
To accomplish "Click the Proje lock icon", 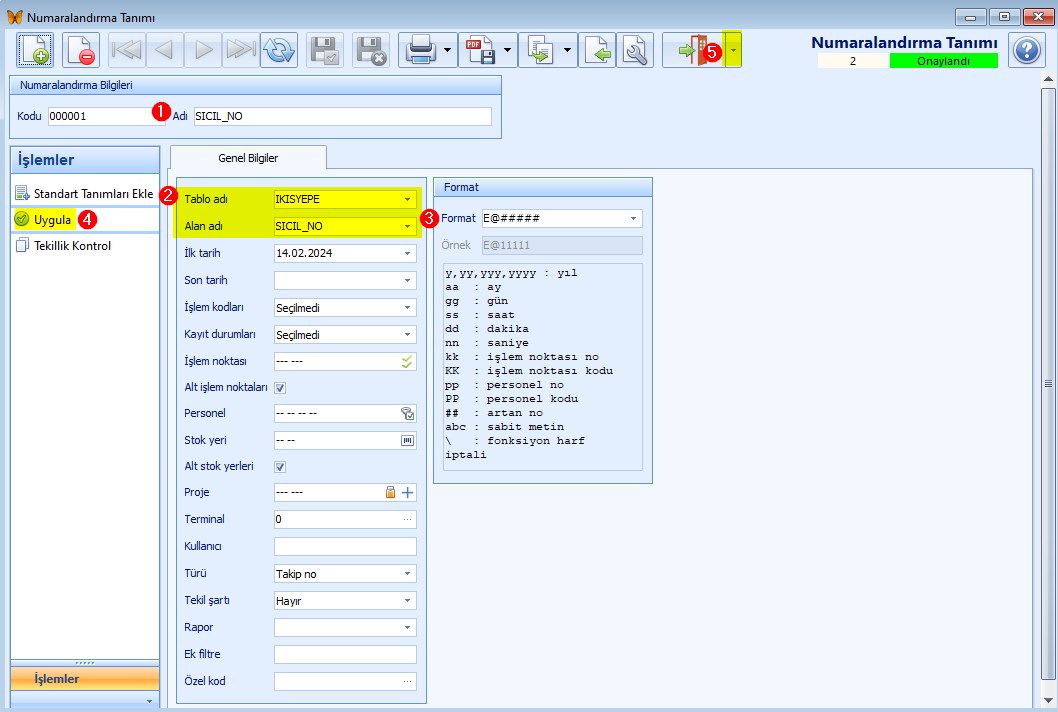I will click(390, 492).
